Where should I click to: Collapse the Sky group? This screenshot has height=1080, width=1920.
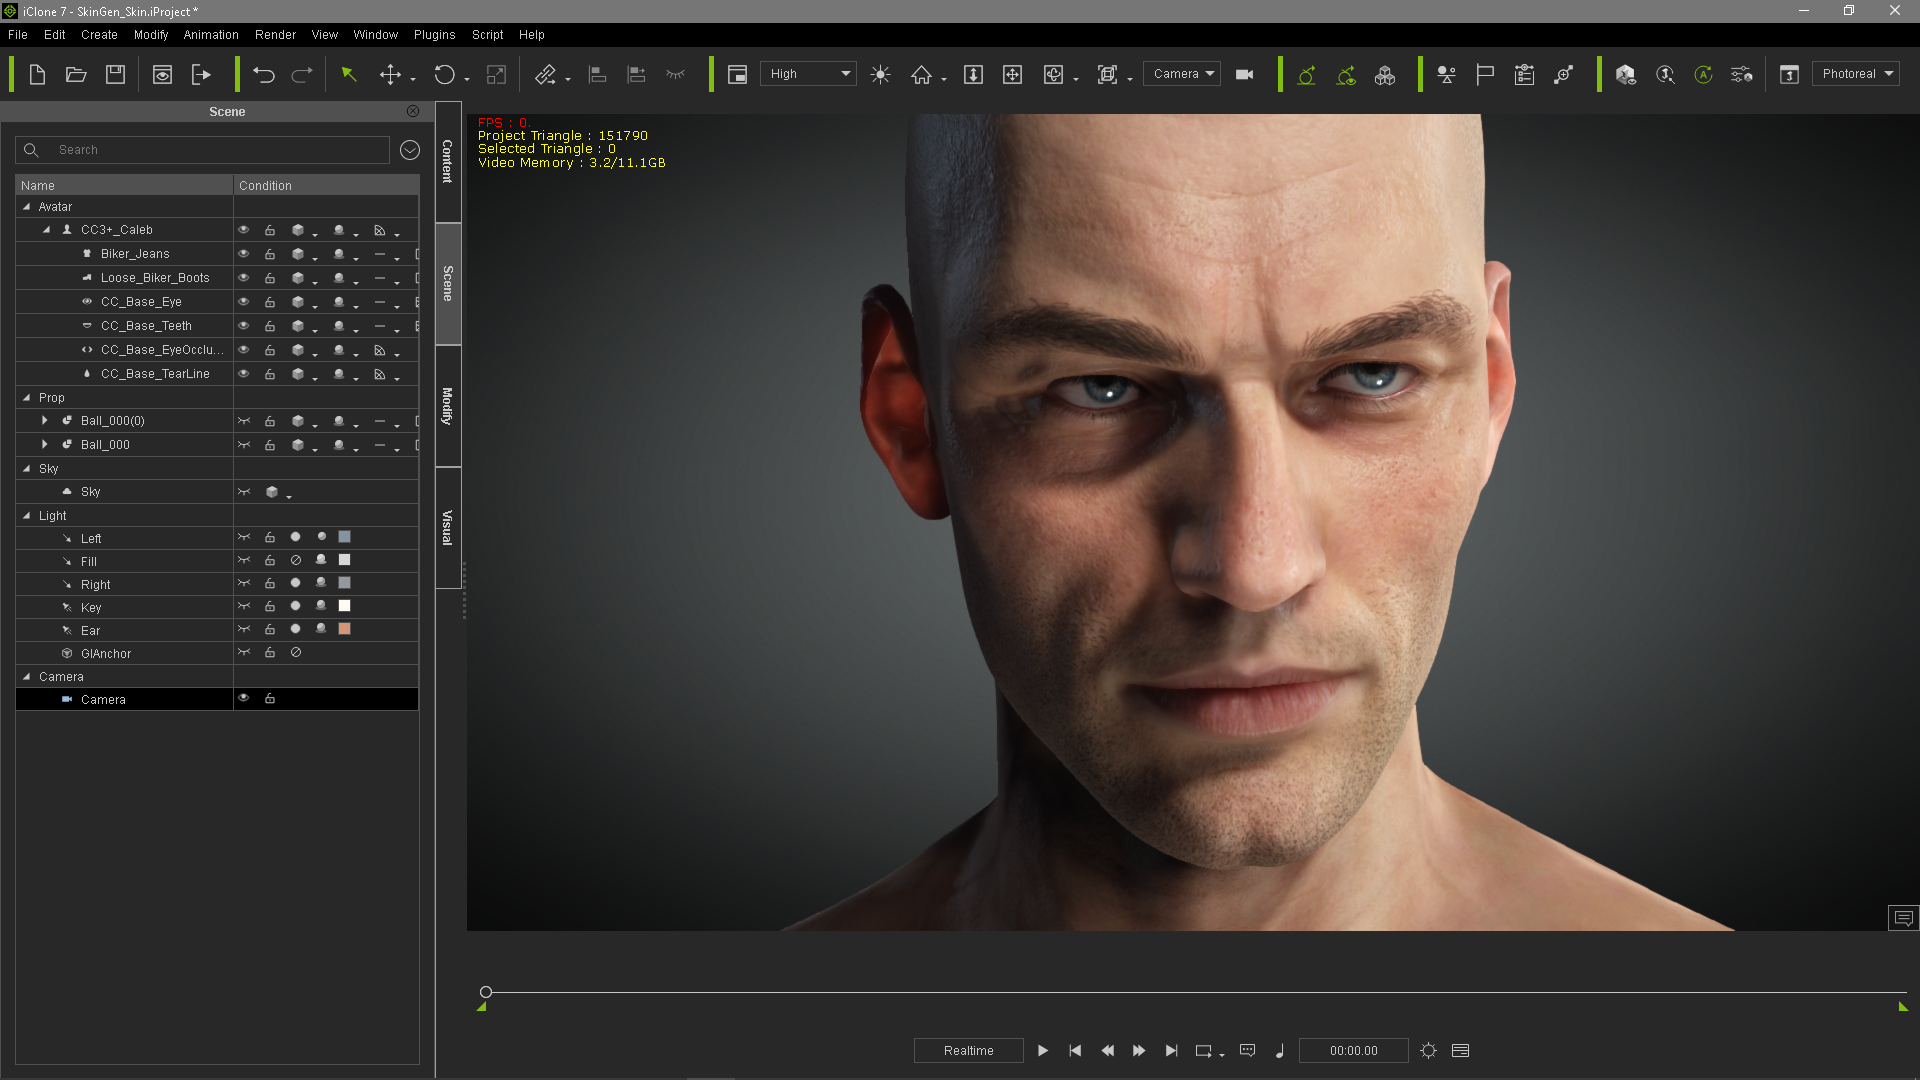27,468
